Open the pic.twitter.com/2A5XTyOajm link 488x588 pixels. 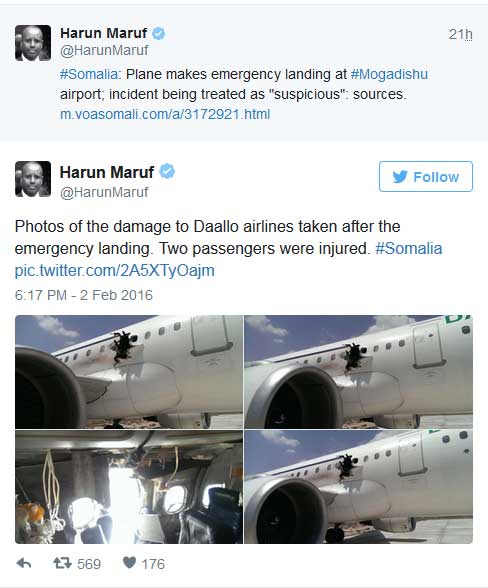(x=114, y=271)
